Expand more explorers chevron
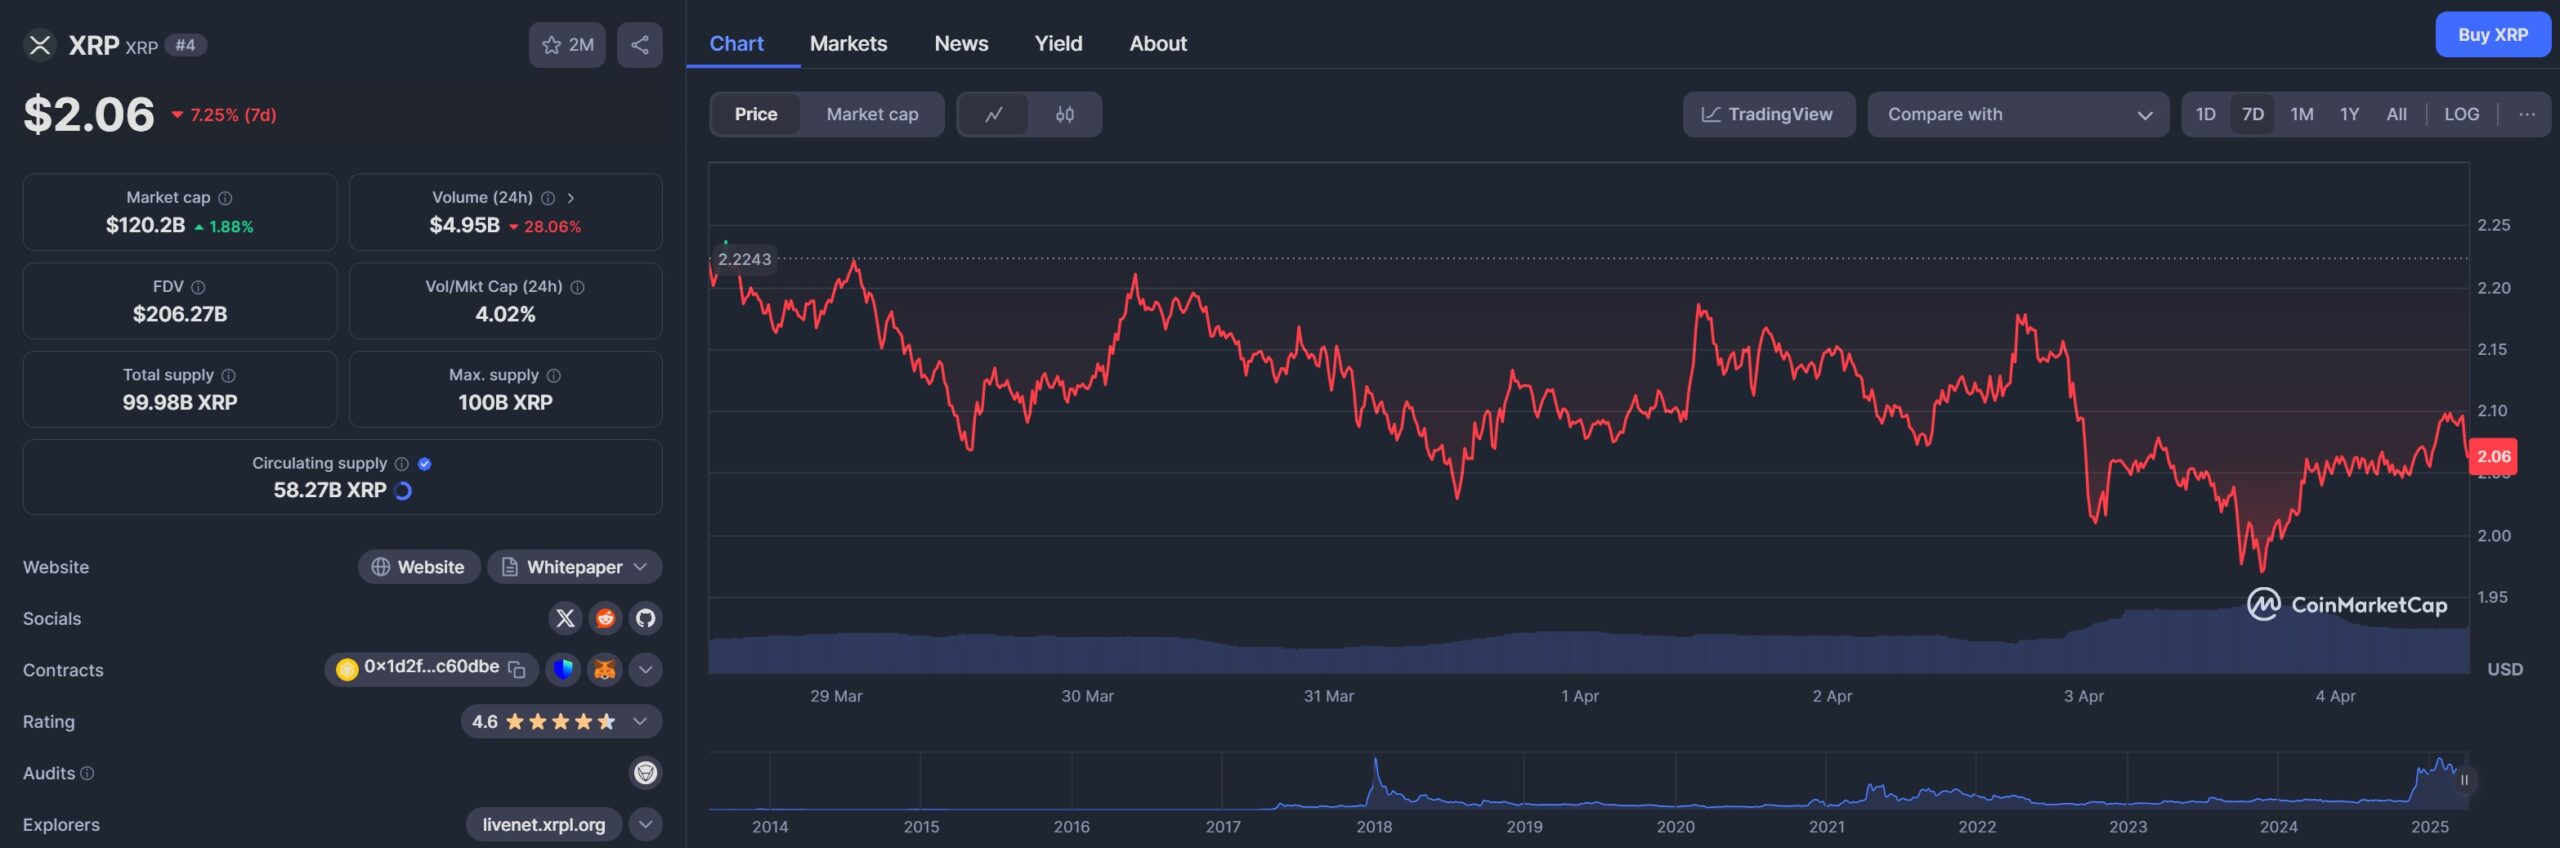Image resolution: width=2560 pixels, height=848 pixels. (x=646, y=824)
